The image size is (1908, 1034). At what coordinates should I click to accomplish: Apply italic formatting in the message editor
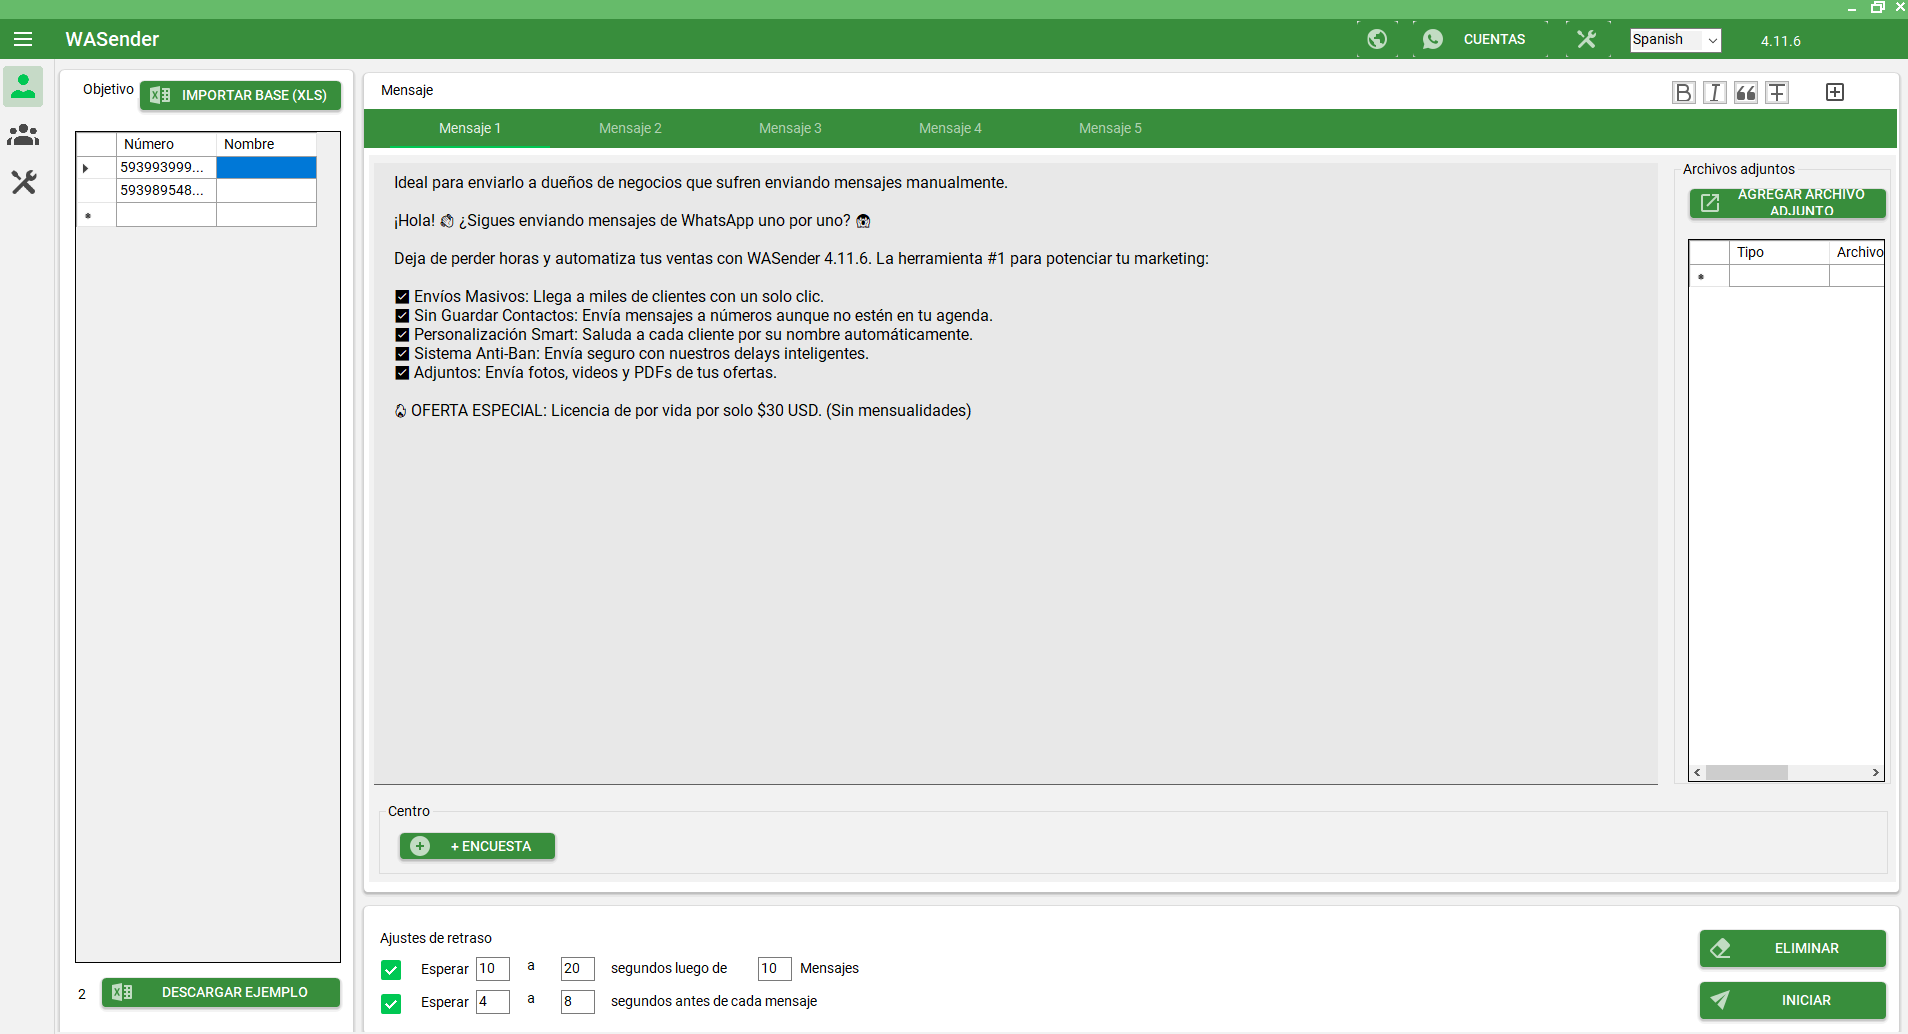coord(1715,92)
